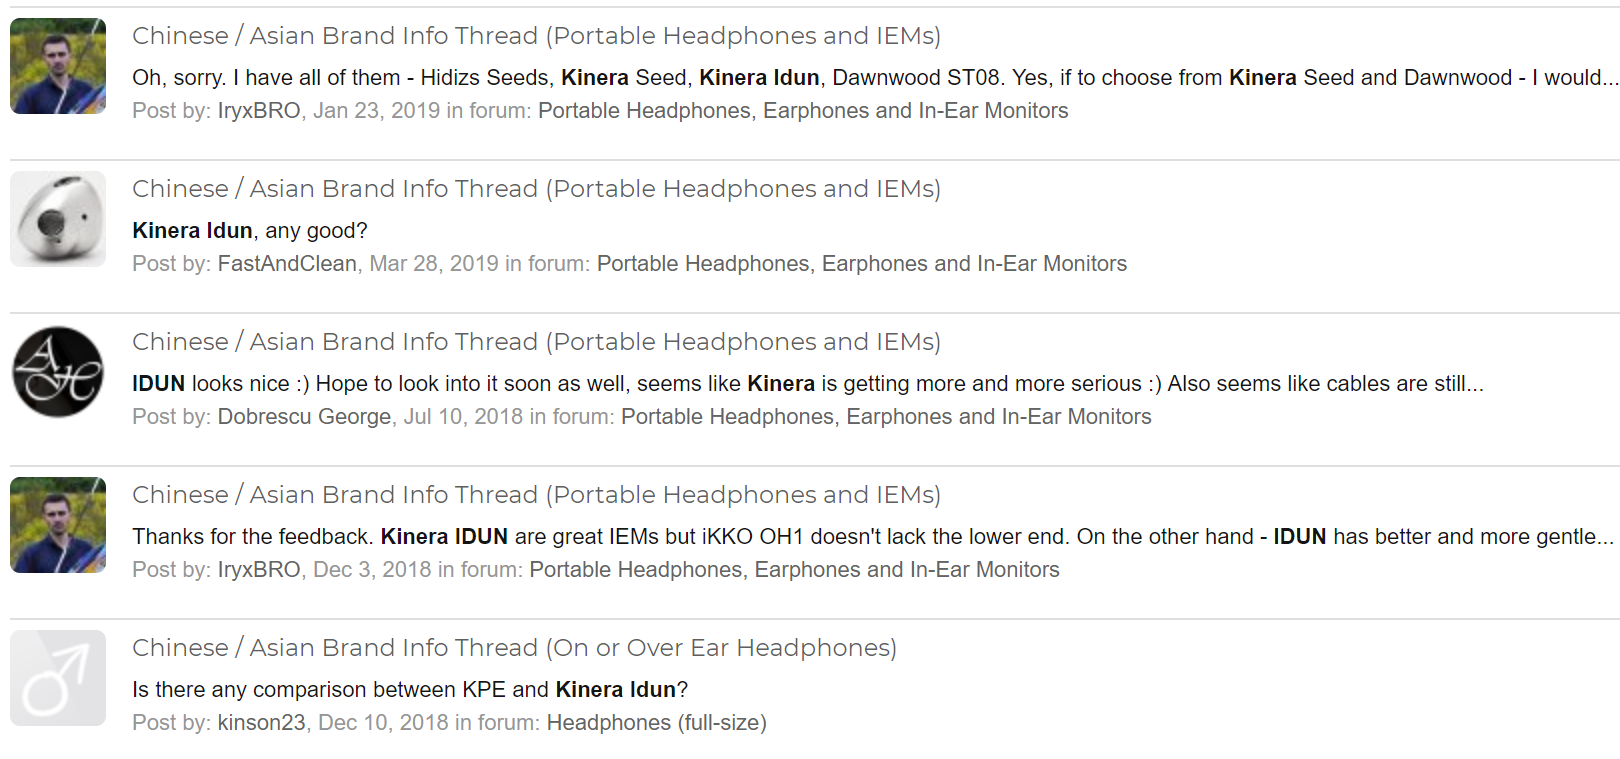Click the IryxBRO username on the Dec 3, 2018 post
Viewport: 1620px width, 759px height.
point(259,570)
